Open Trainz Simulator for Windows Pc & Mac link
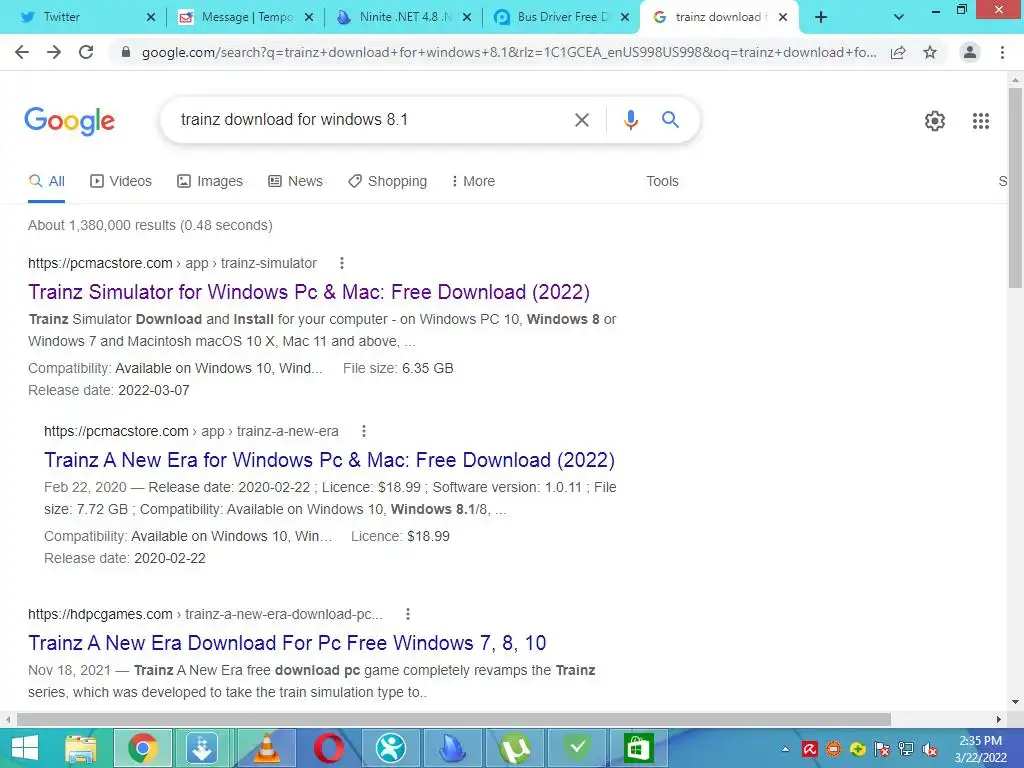The image size is (1024, 768). point(309,292)
